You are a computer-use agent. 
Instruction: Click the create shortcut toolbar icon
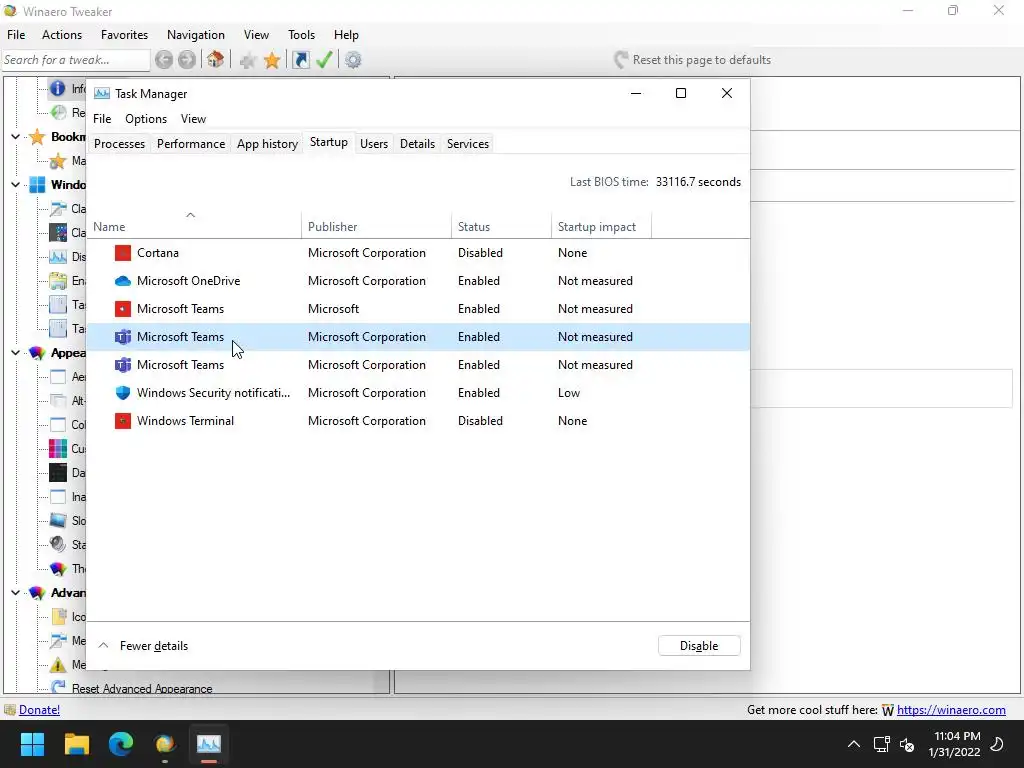[300, 60]
